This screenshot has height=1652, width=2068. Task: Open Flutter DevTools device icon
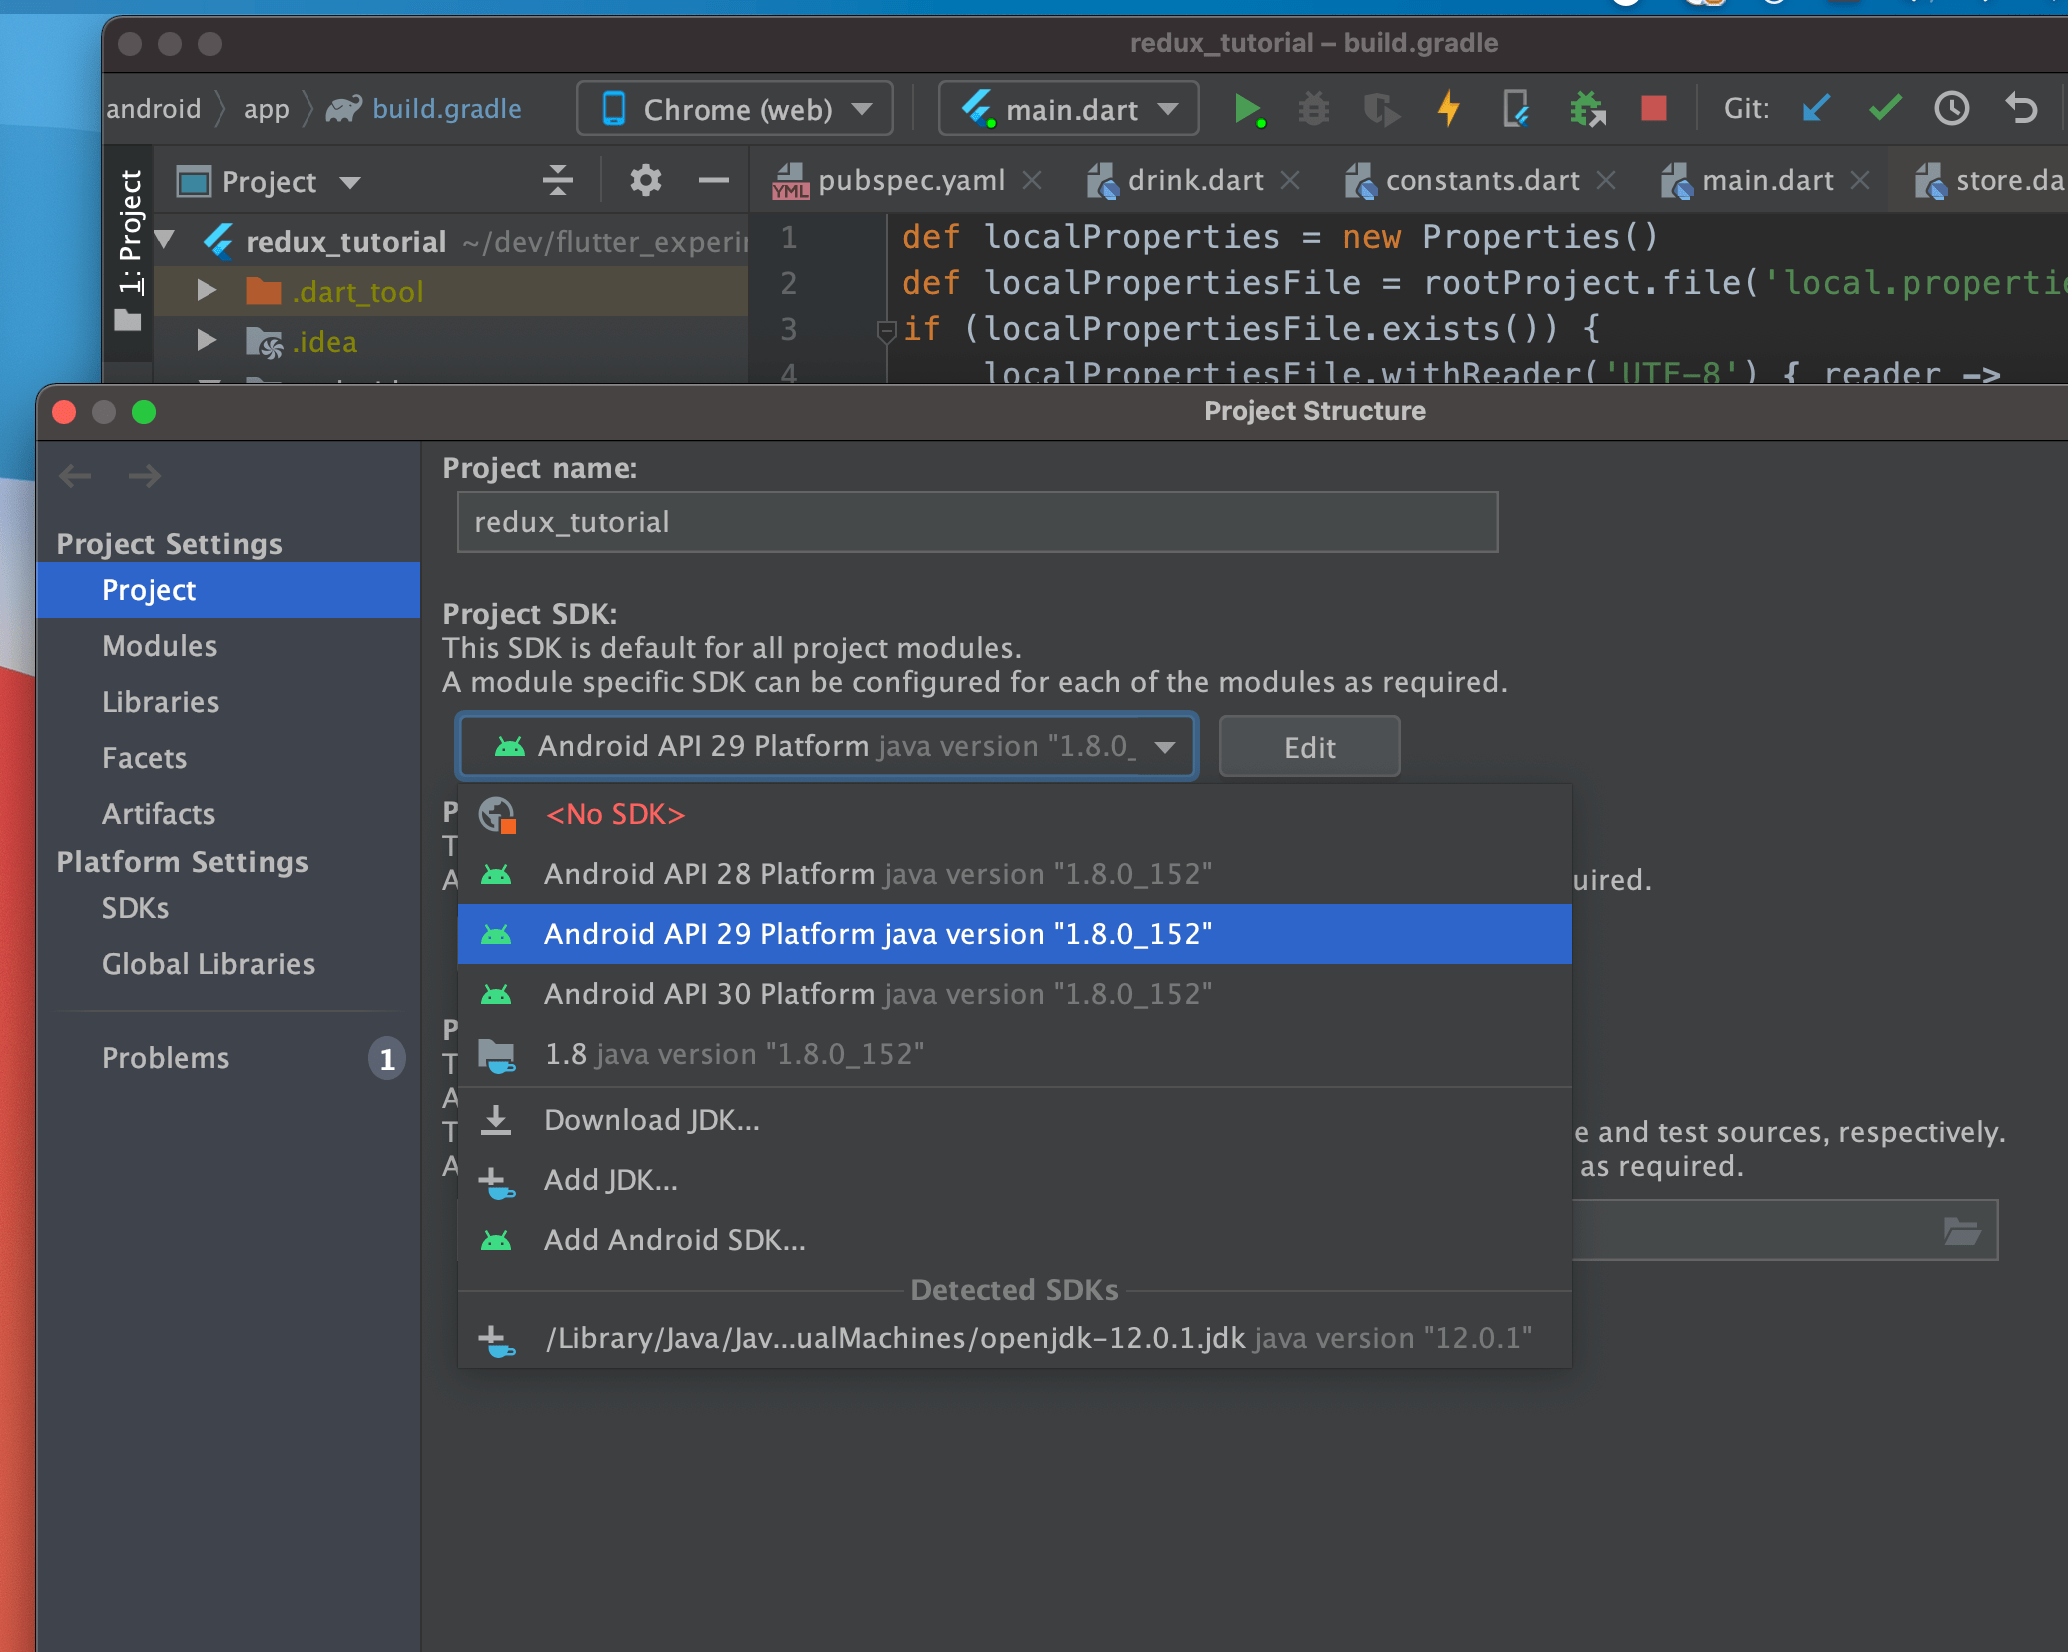[x=1517, y=109]
